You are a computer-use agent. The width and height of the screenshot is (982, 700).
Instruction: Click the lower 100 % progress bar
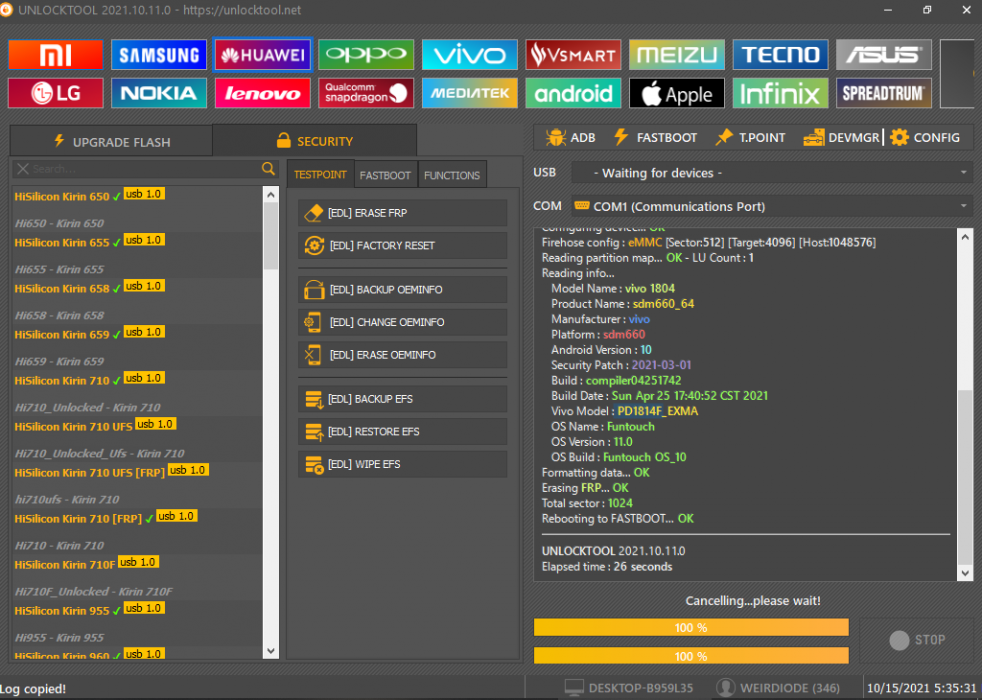point(691,656)
